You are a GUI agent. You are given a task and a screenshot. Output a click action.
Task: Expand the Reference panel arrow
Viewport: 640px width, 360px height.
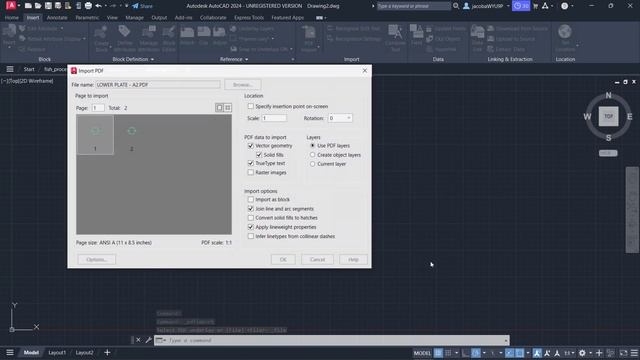coord(247,60)
